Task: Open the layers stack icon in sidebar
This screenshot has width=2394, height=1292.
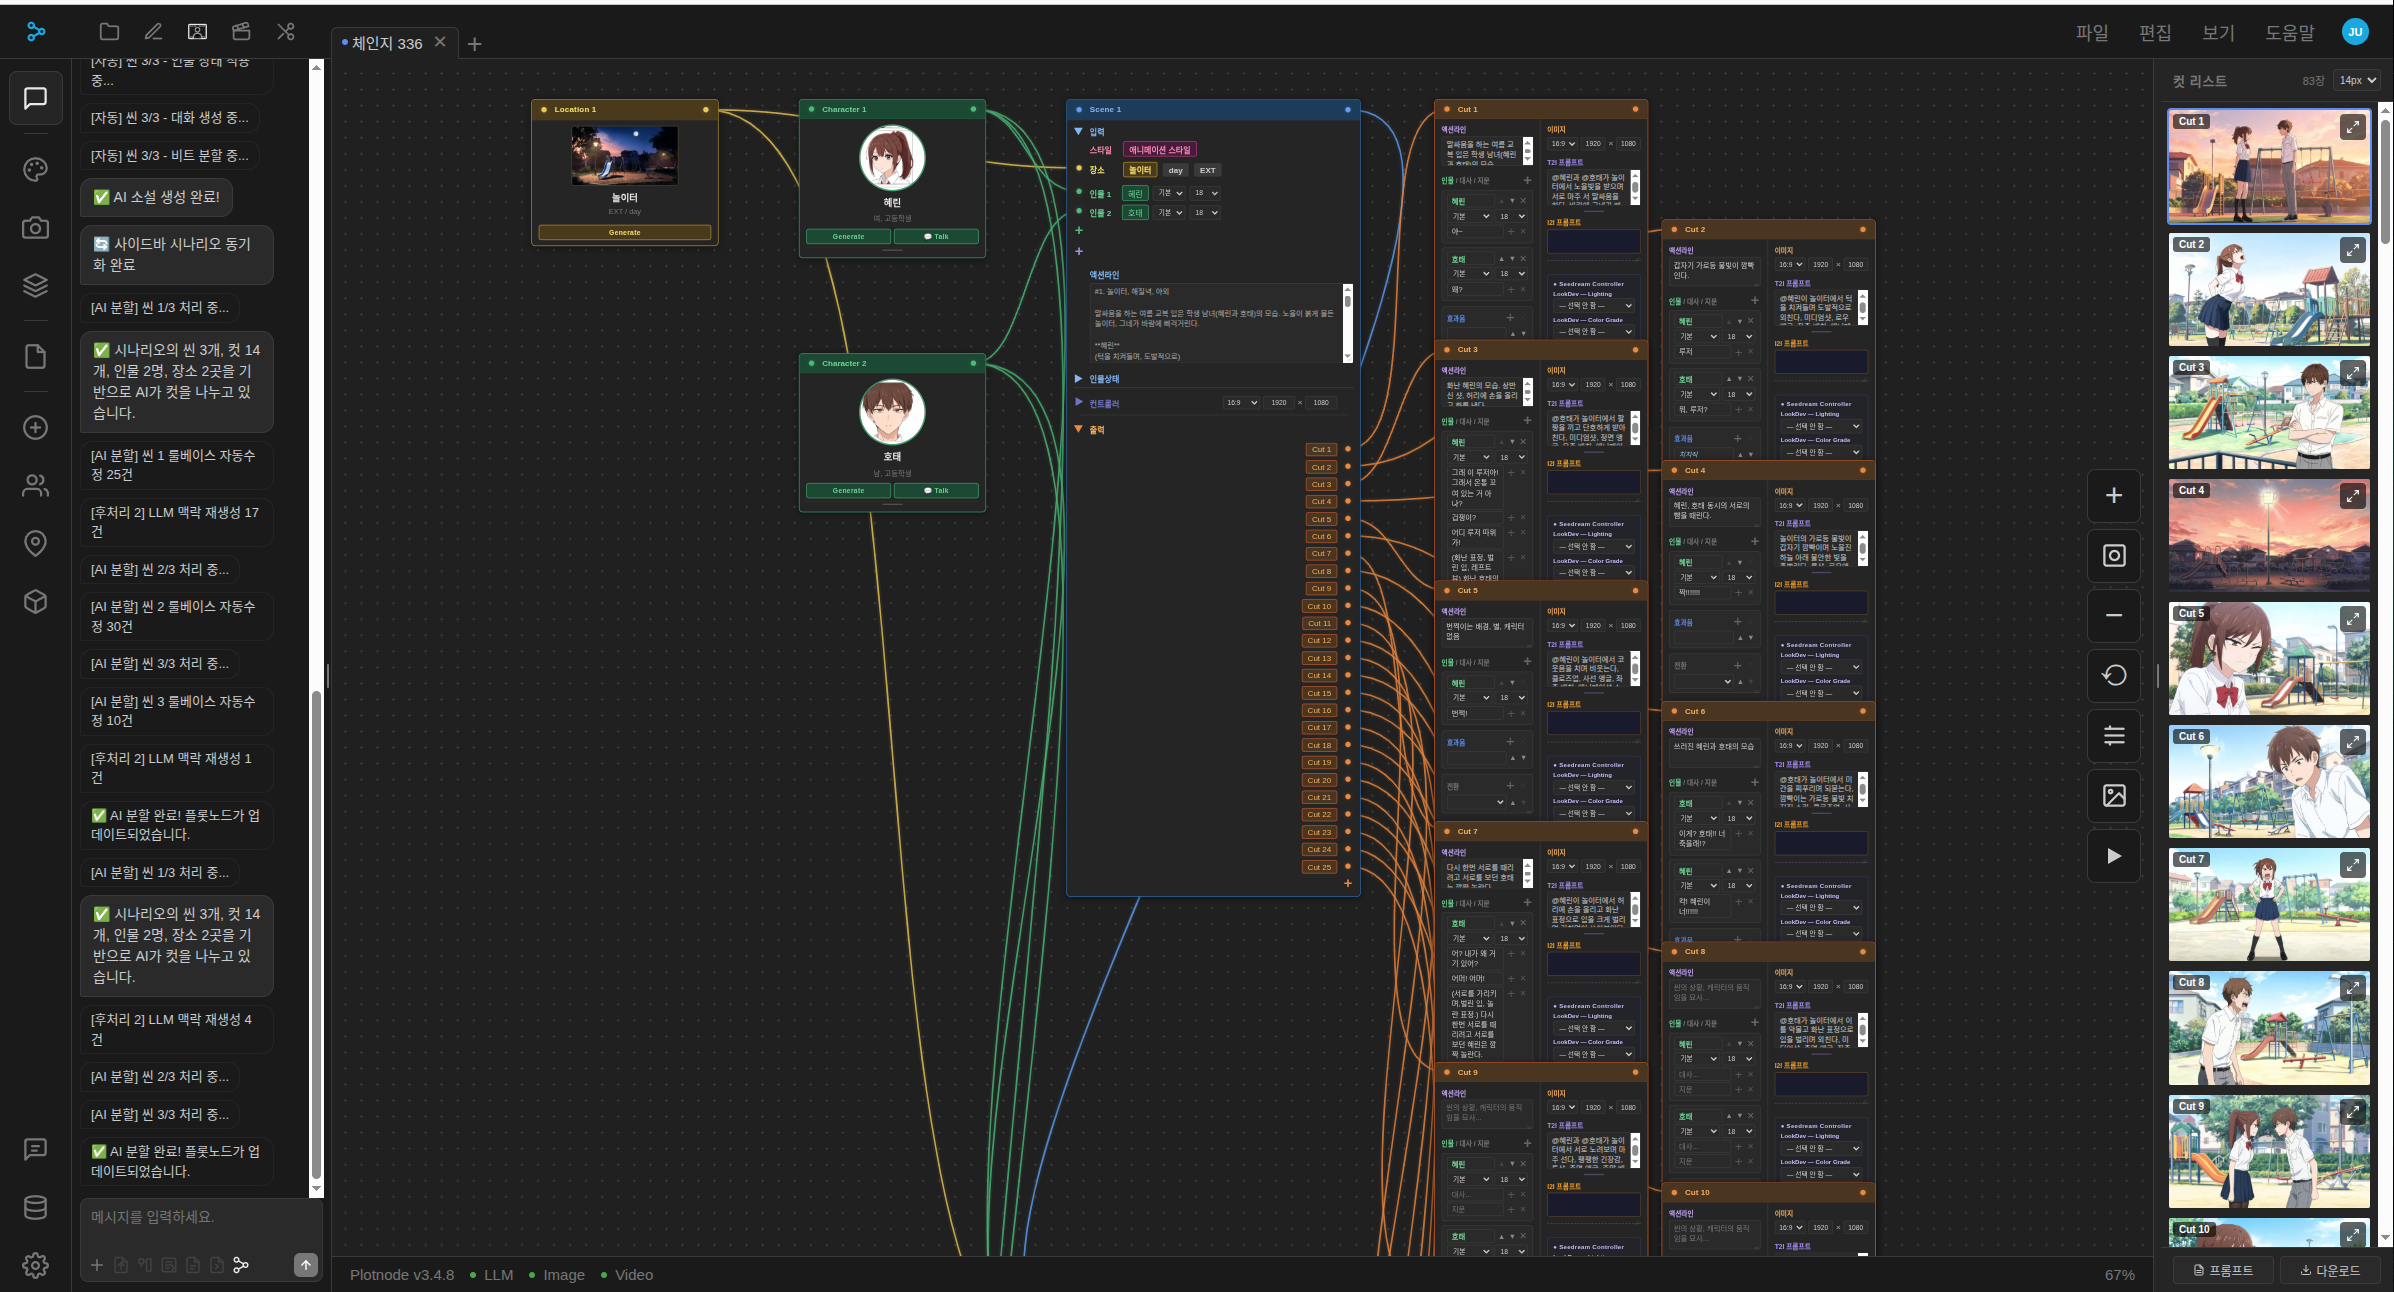Action: (x=35, y=285)
